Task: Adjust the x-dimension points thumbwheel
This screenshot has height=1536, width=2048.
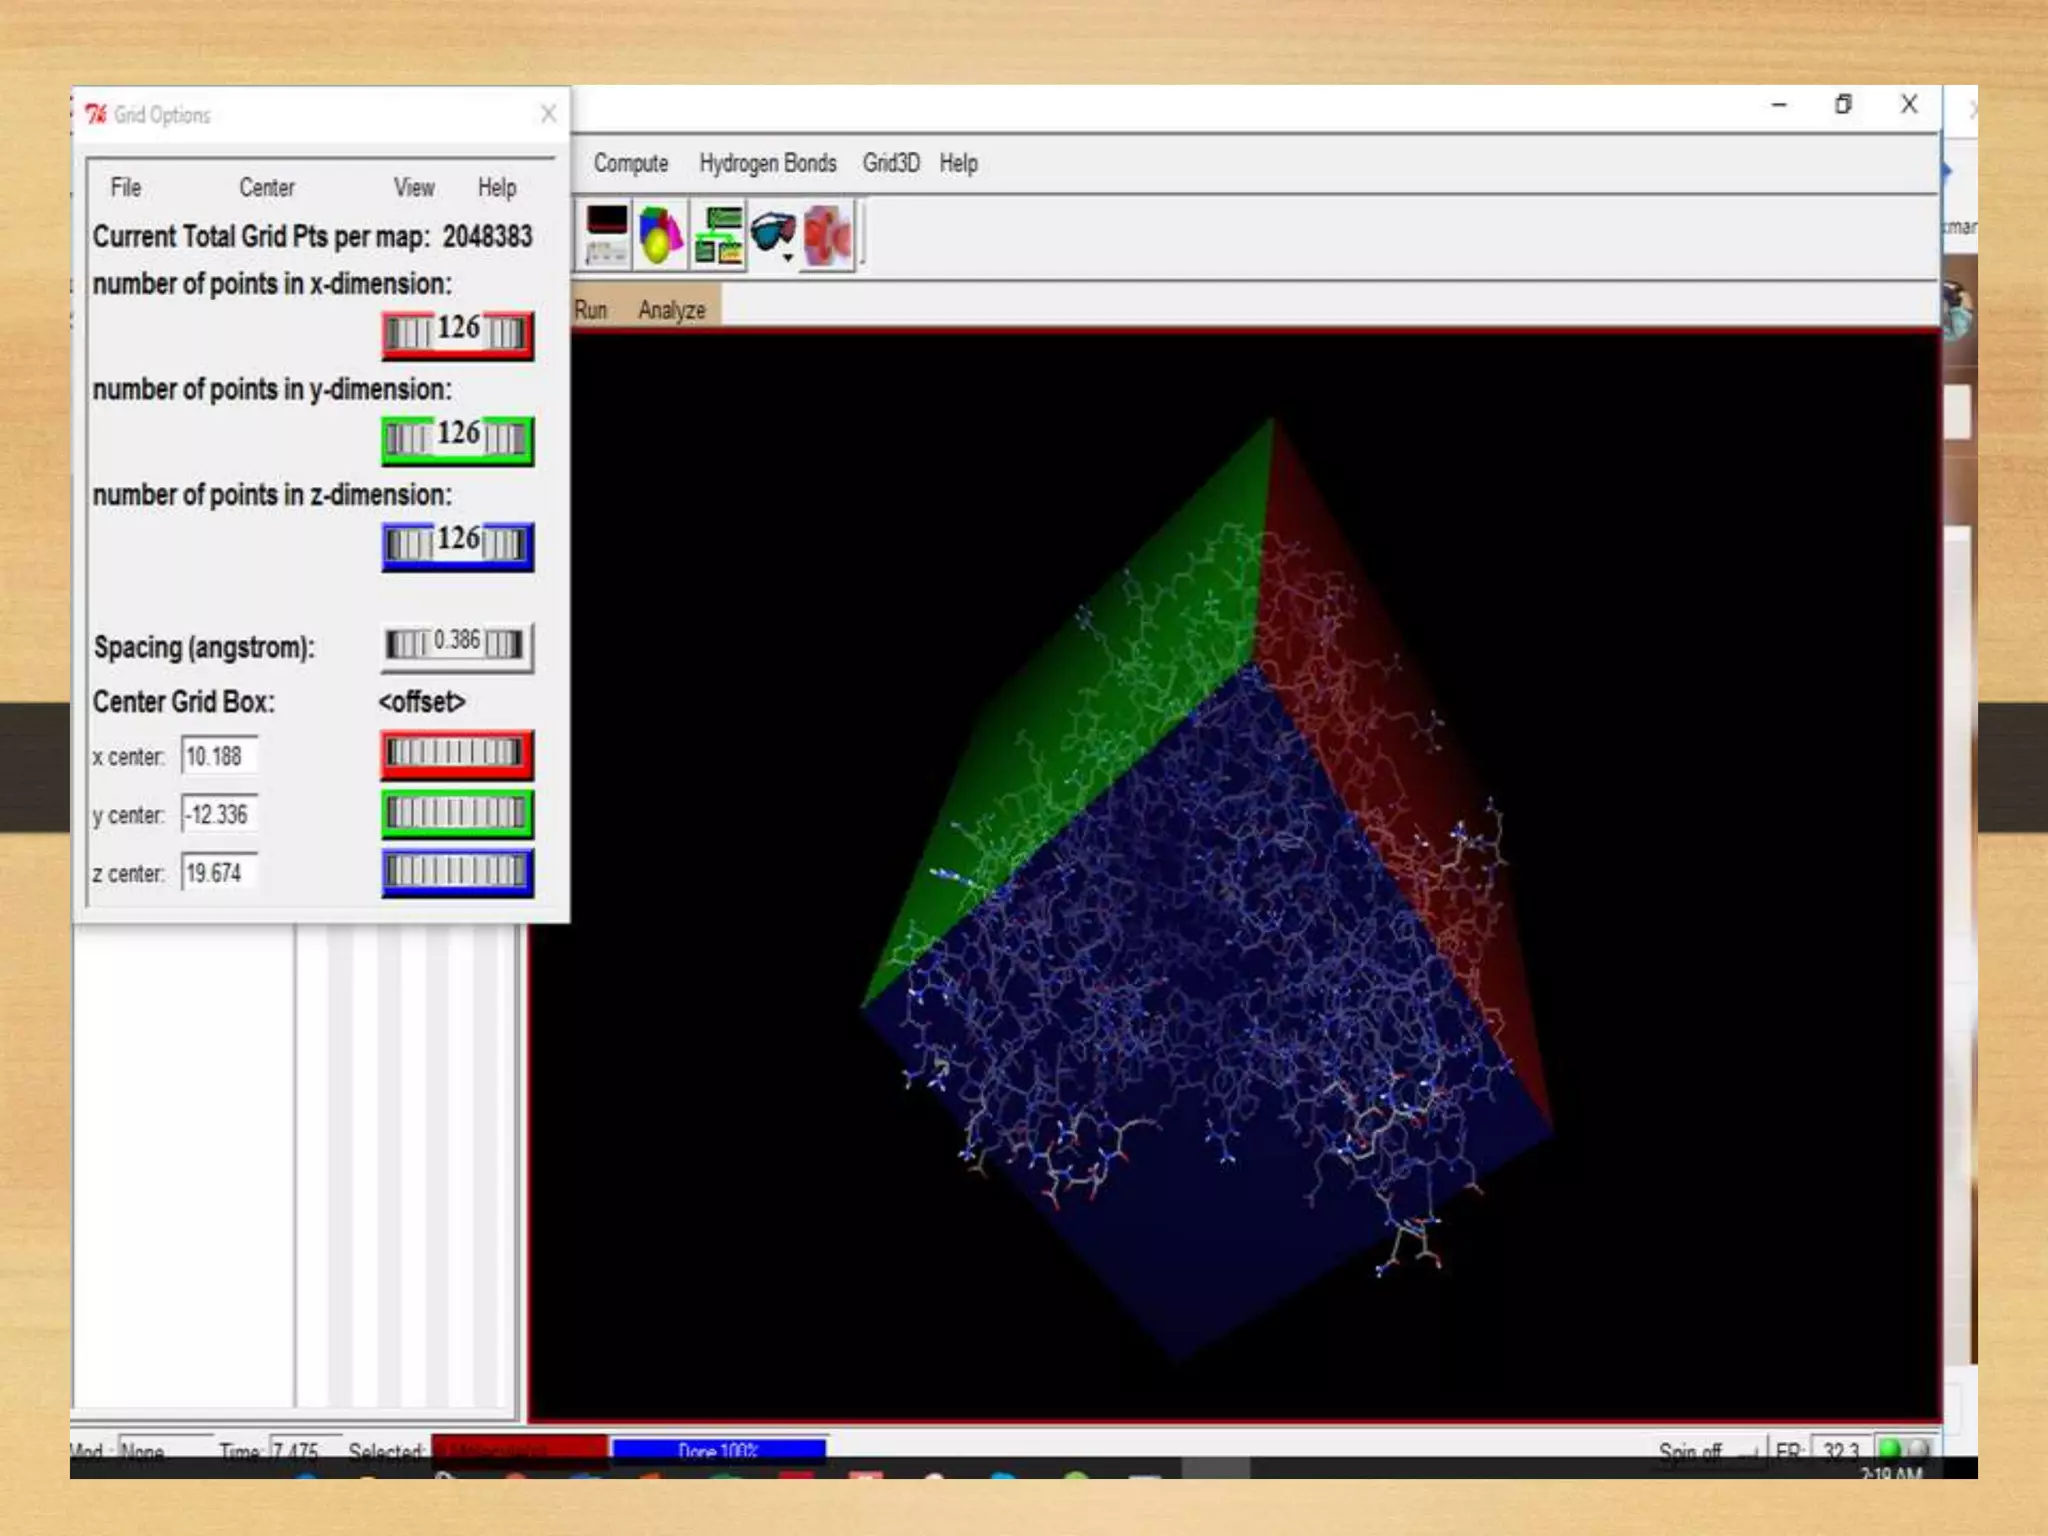Action: [457, 334]
